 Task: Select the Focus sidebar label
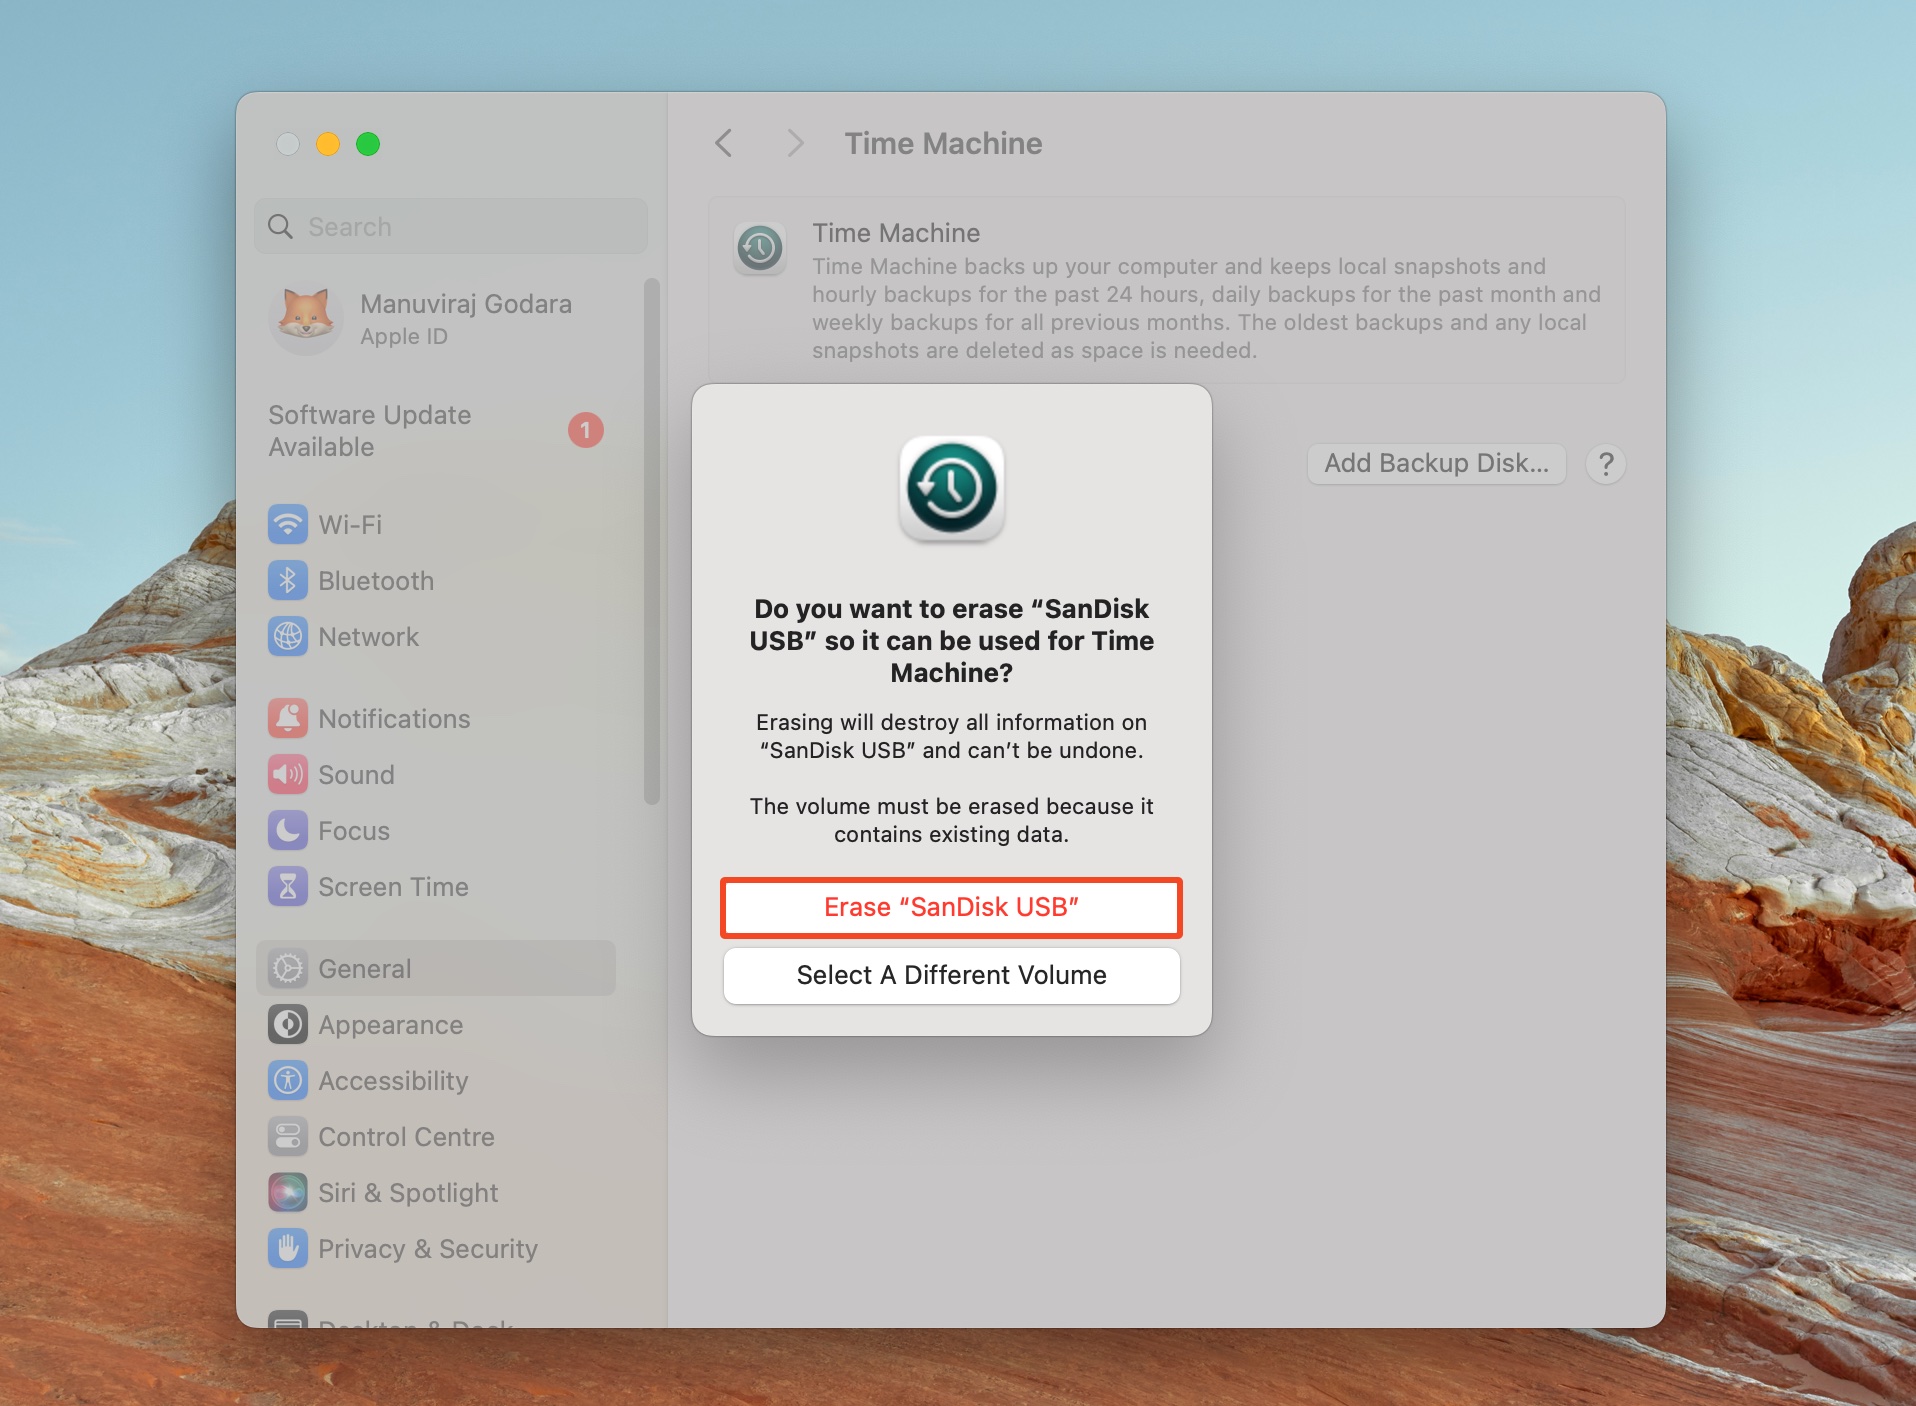click(x=354, y=831)
